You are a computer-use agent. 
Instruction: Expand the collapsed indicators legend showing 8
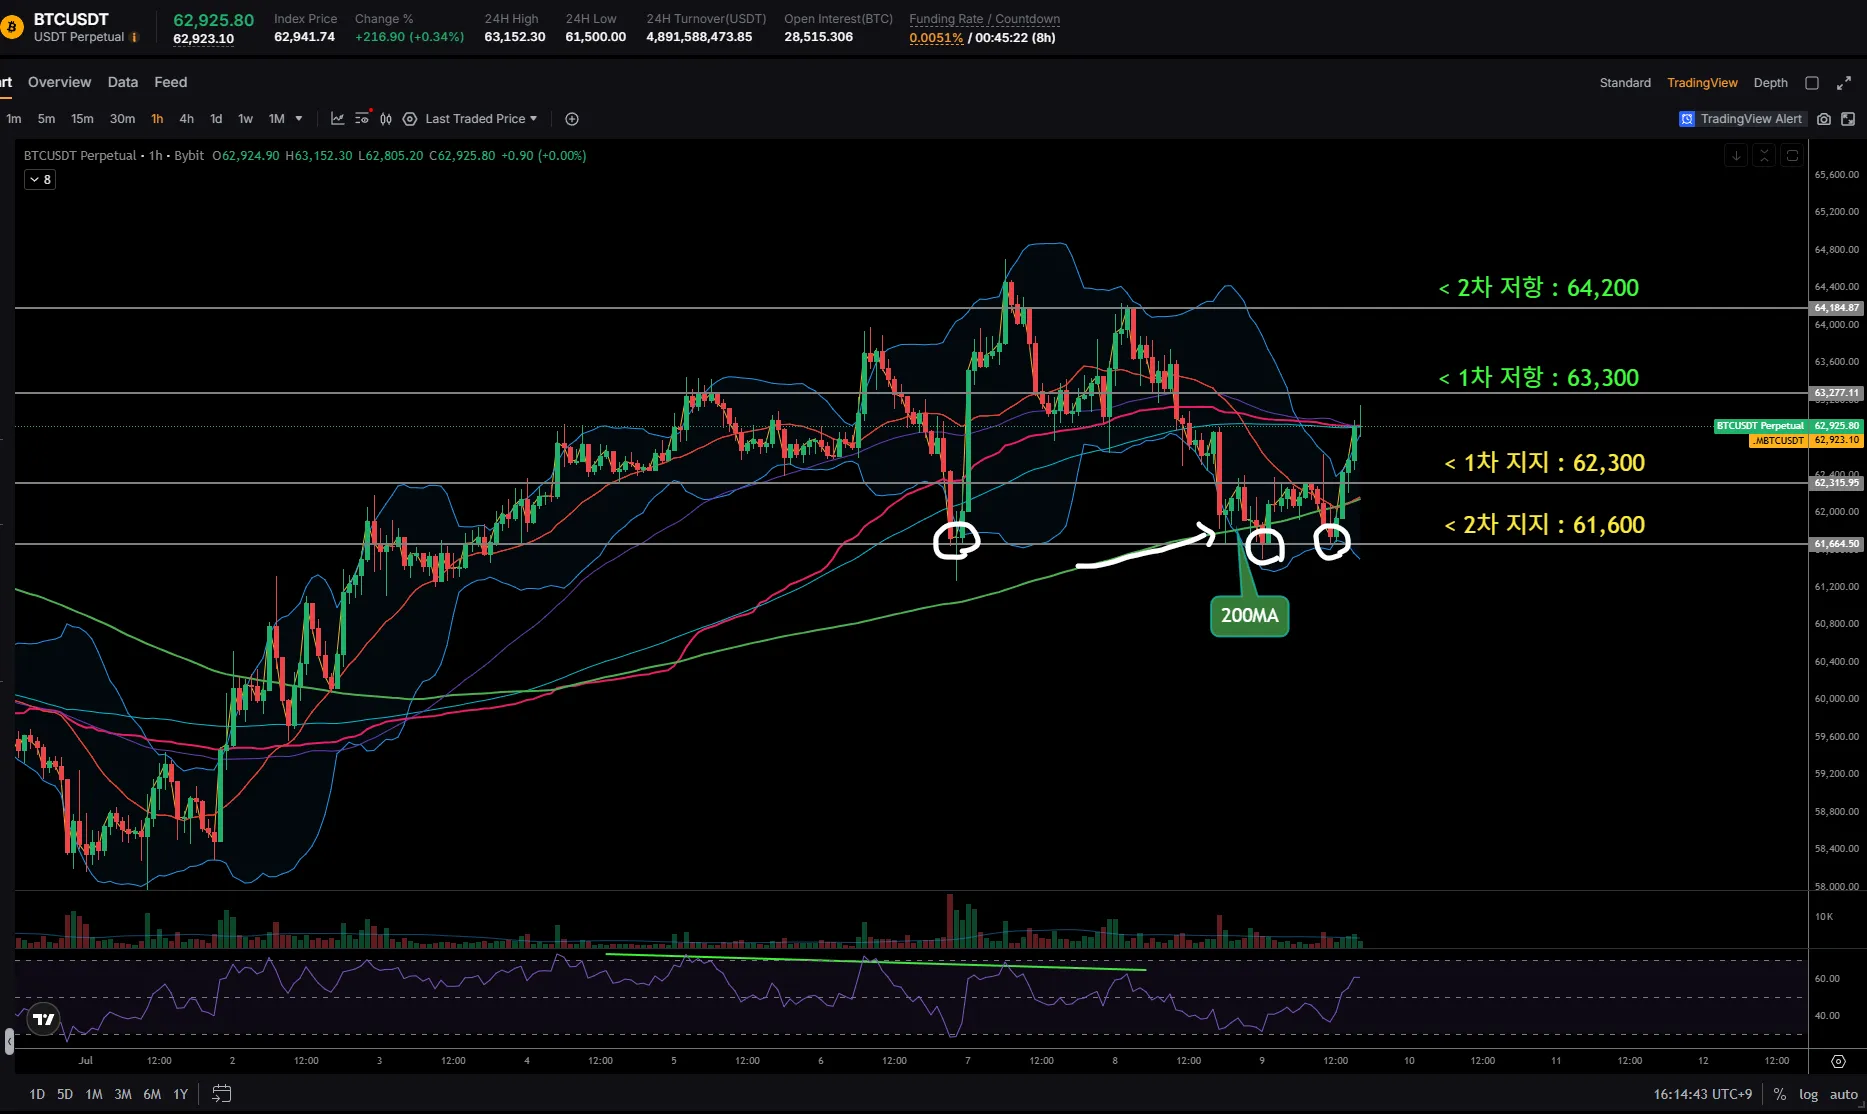tap(40, 180)
